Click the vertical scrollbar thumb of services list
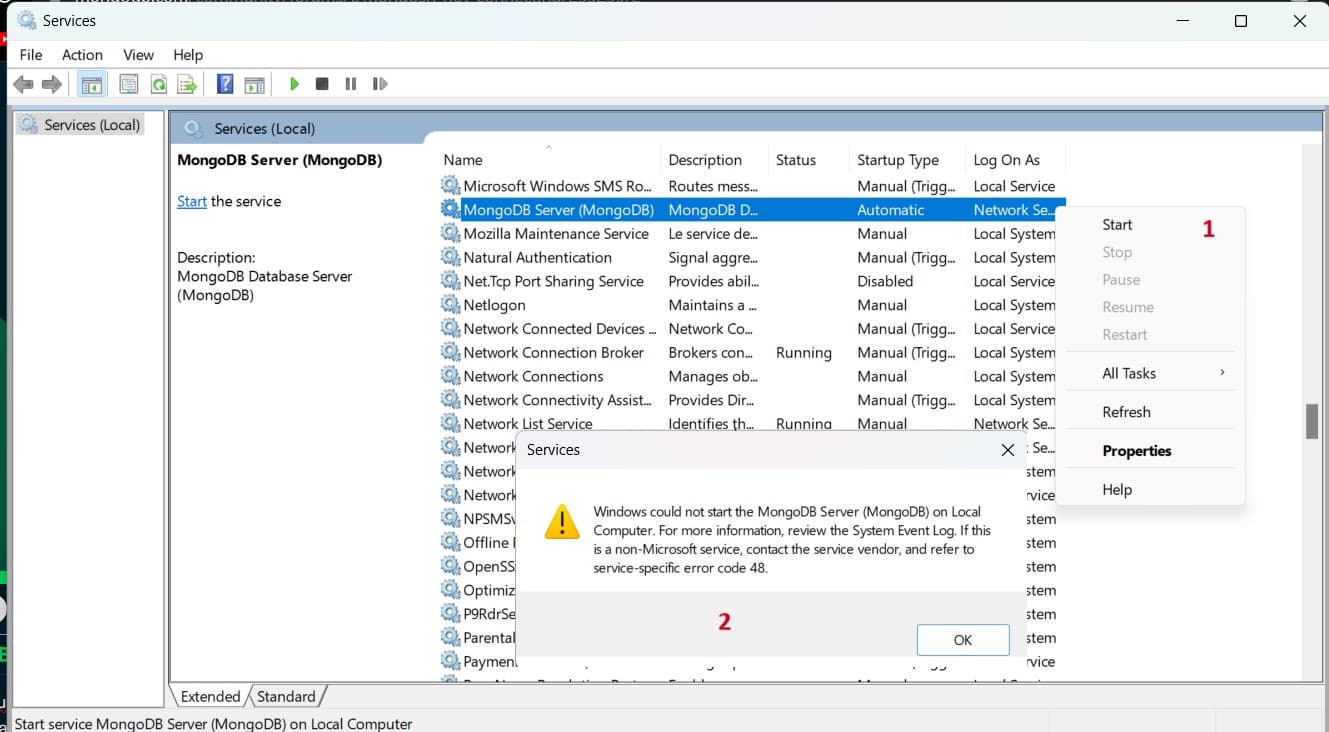Screen dimensions: 1329x732 click(x=1312, y=421)
